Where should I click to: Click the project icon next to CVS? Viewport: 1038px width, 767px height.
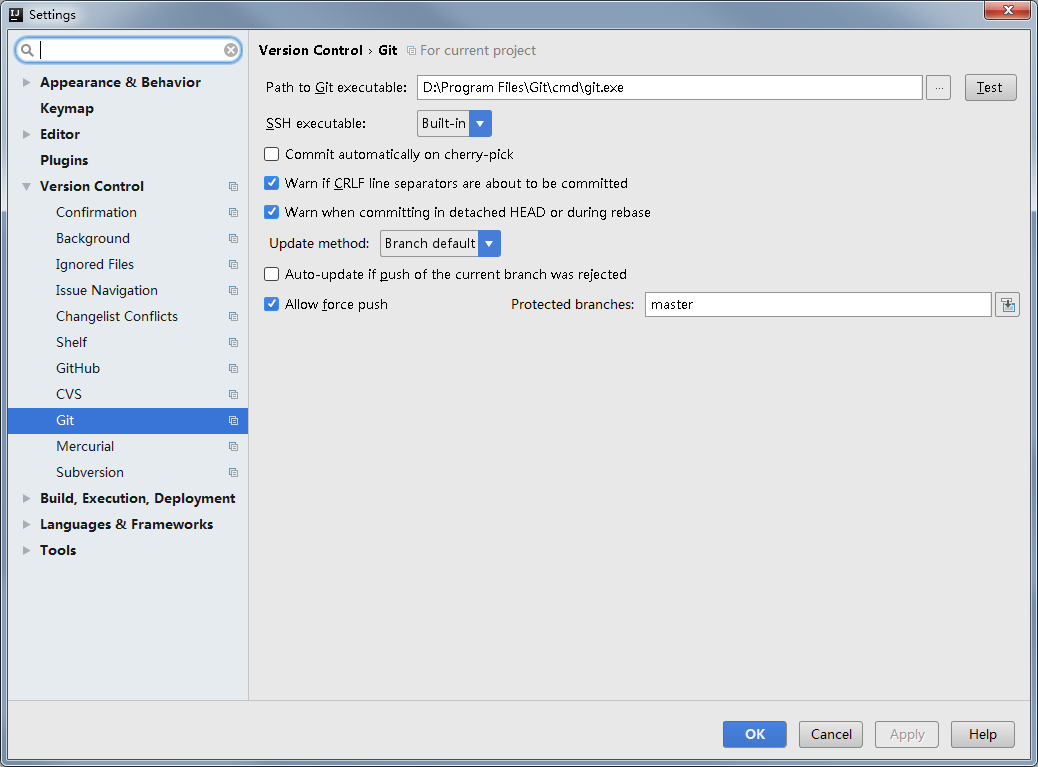(x=233, y=394)
